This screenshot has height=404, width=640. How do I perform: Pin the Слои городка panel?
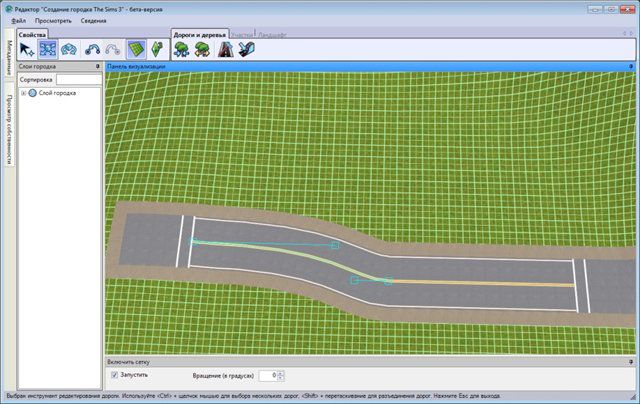[97, 66]
